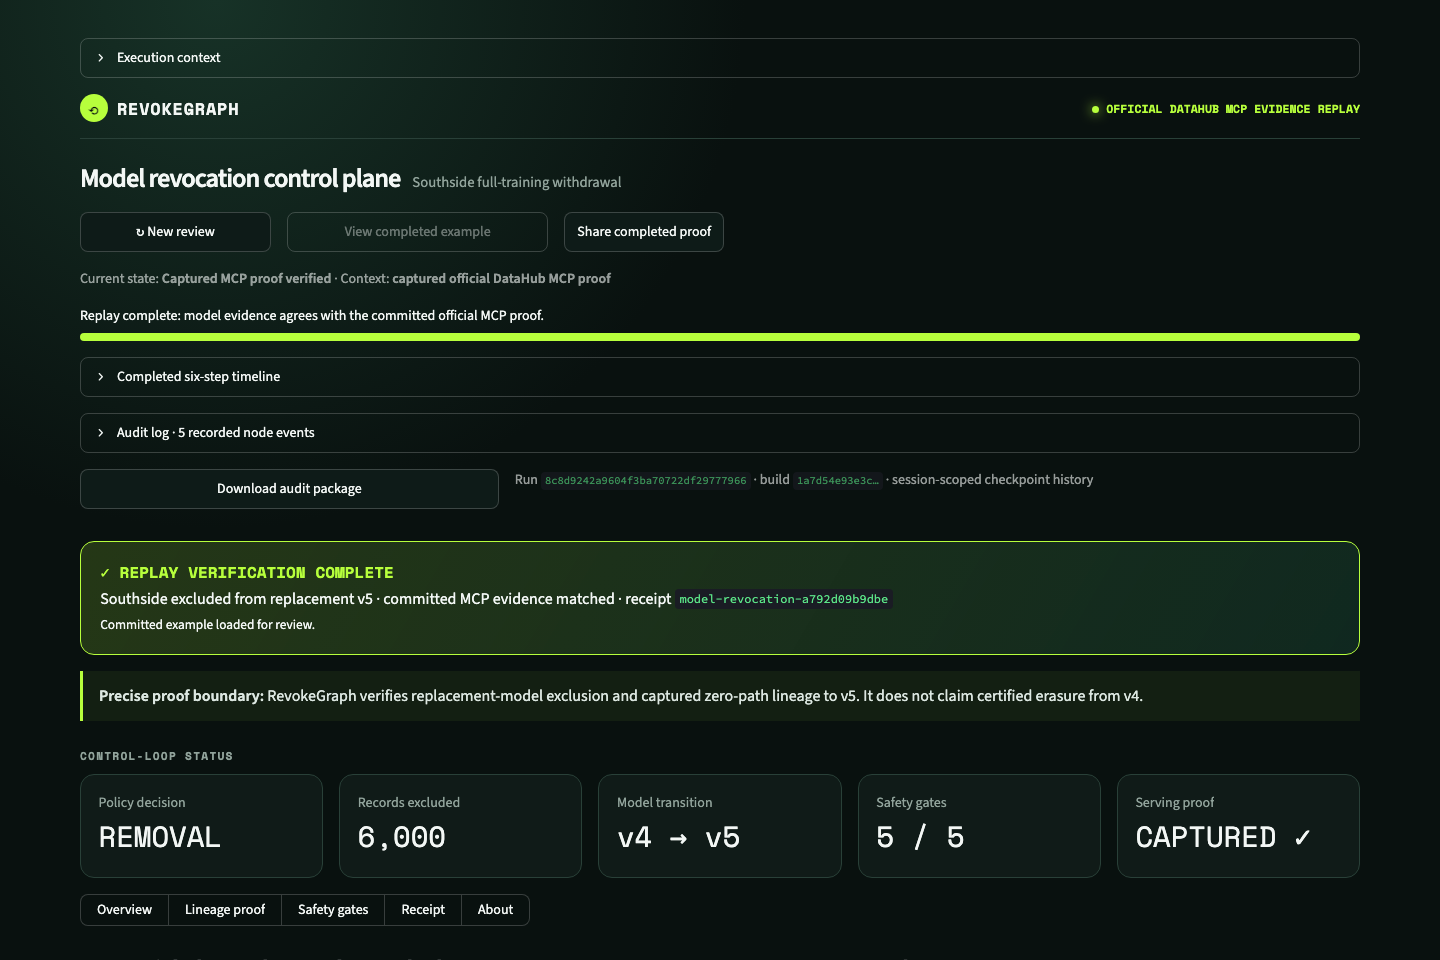Viewport: 1440px width, 960px height.
Task: Switch to the Safety gates tab
Action: point(333,910)
